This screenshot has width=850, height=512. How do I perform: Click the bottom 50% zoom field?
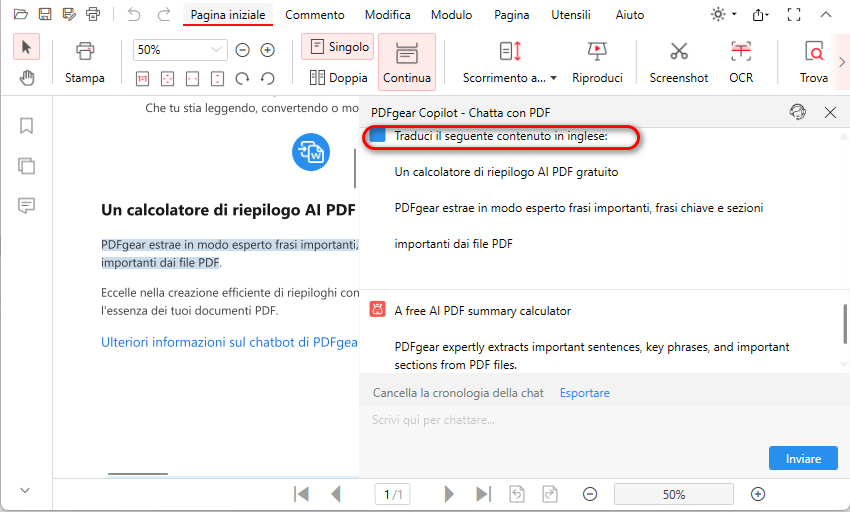pos(673,494)
